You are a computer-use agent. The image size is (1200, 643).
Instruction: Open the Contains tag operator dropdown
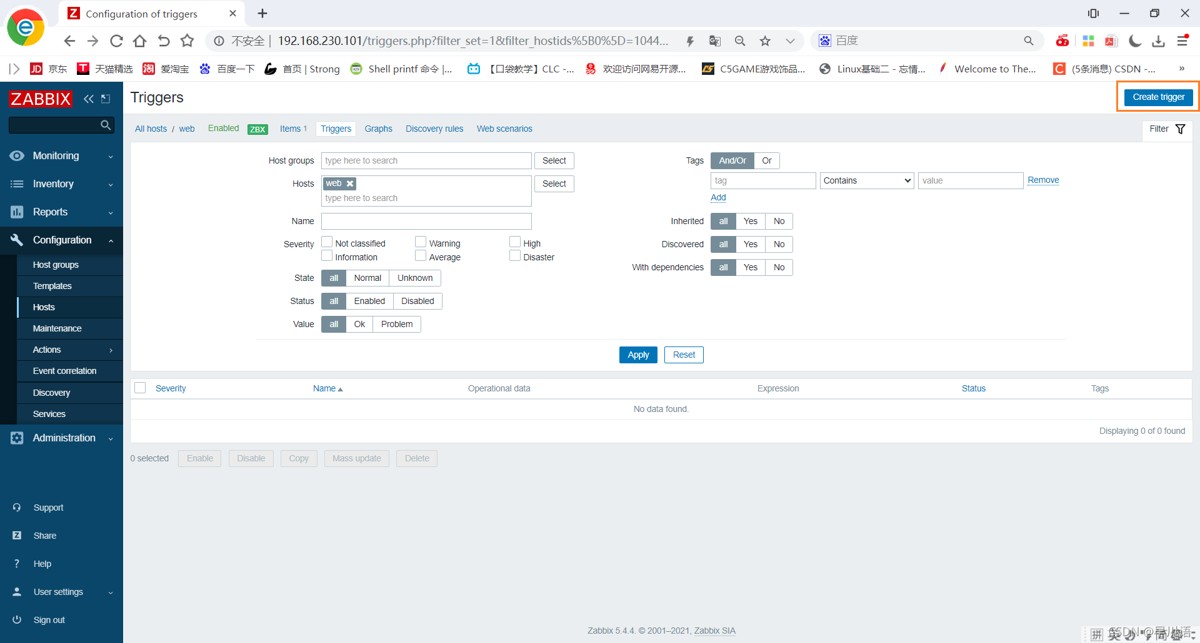pos(866,181)
